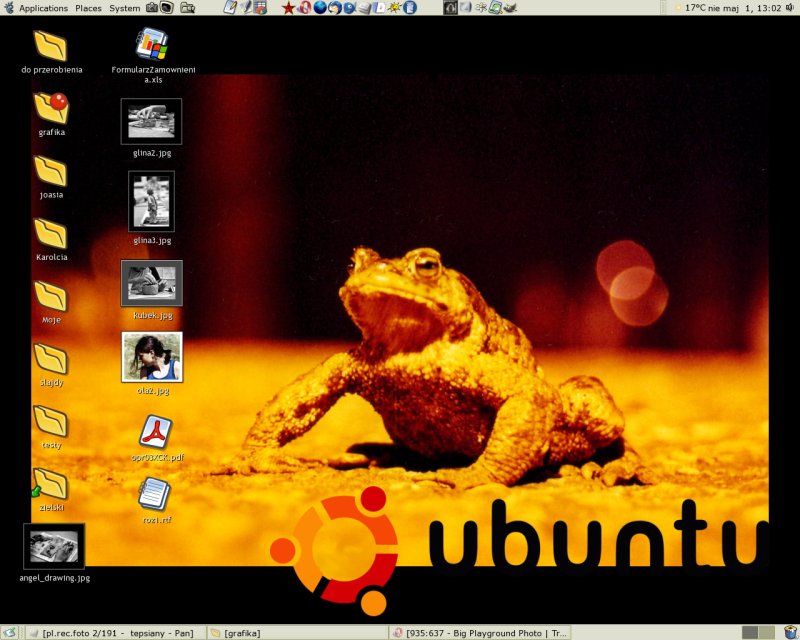
Task: Click the yellow sun launcher icon
Action: tap(394, 8)
